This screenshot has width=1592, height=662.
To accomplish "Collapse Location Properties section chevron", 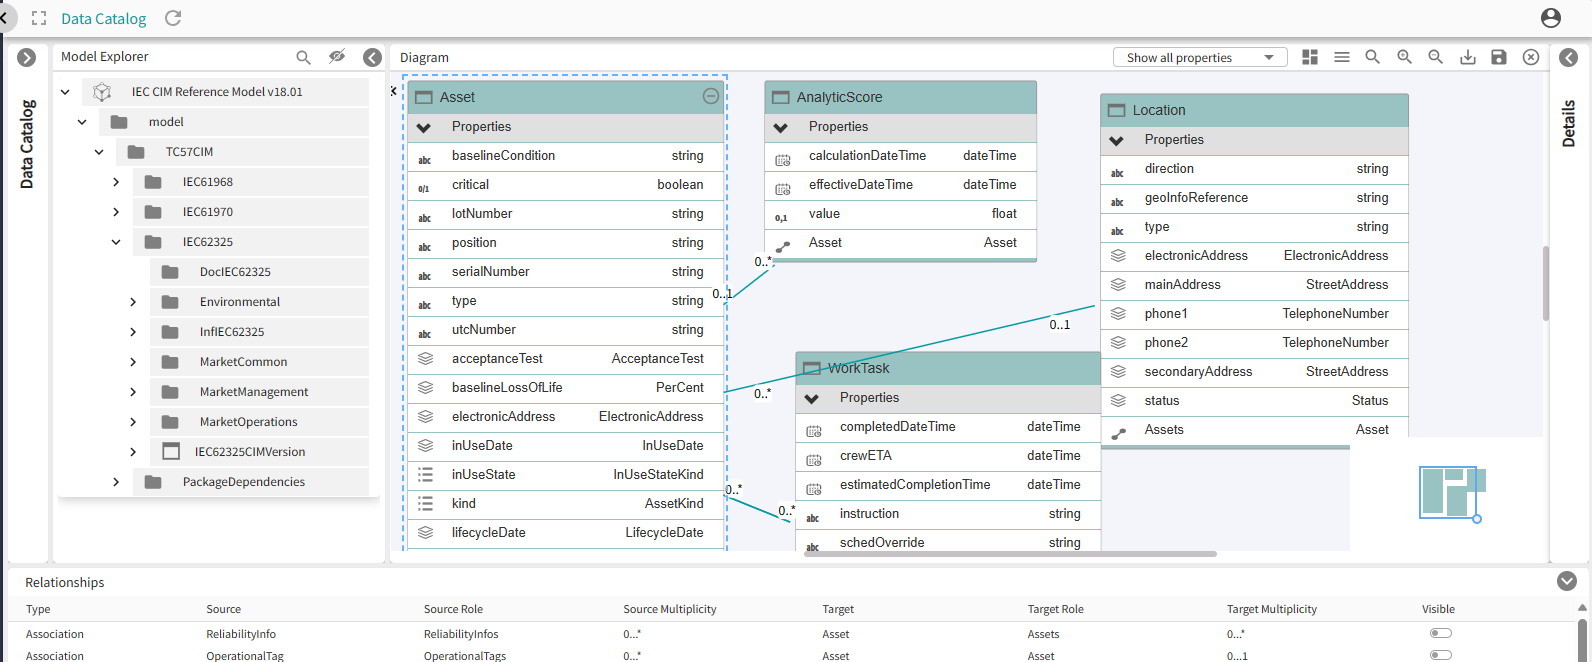I will 1117,141.
